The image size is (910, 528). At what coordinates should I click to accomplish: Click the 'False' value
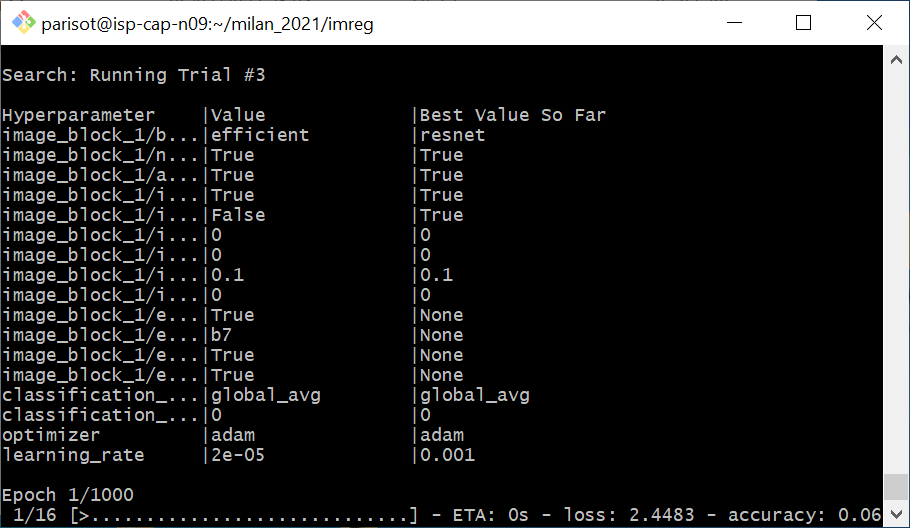[x=238, y=215]
